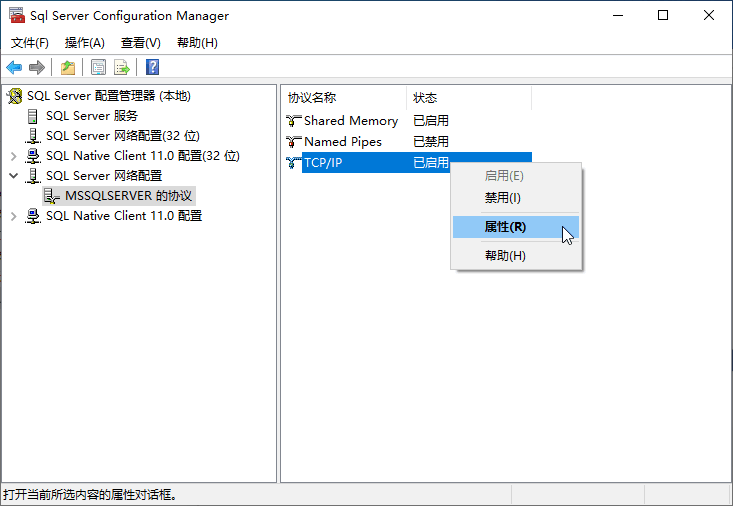Select SQL Native Client 11.0 配置(32 位) label
The image size is (733, 506).
coord(143,156)
